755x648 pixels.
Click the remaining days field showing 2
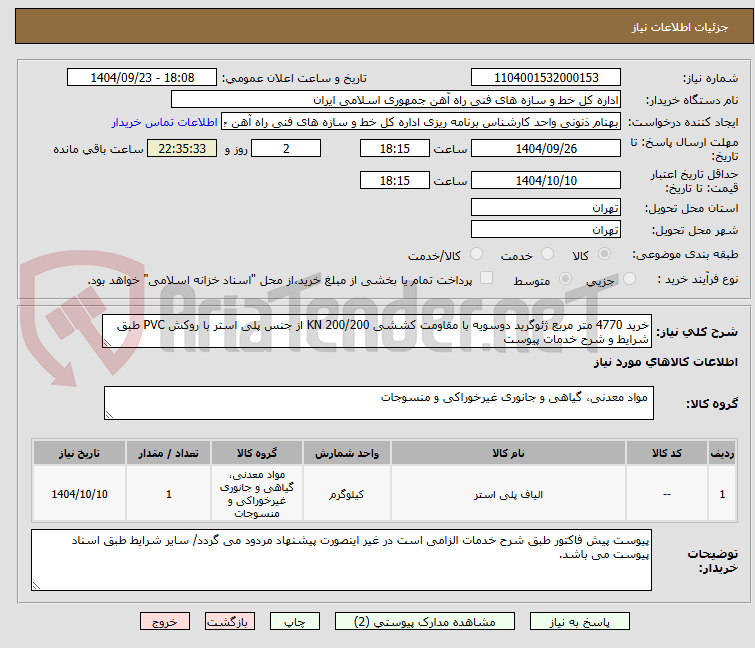(x=286, y=148)
